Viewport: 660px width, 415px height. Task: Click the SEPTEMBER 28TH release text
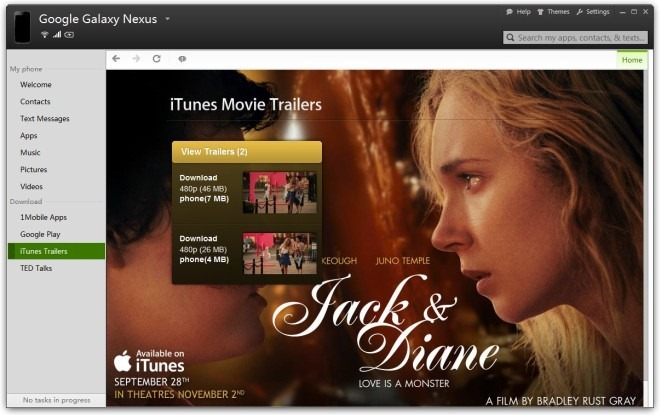pyautogui.click(x=152, y=382)
